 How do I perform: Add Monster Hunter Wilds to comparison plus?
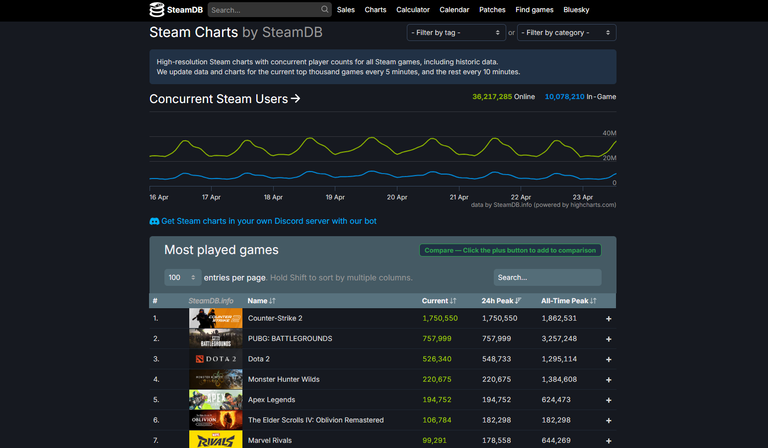[608, 379]
